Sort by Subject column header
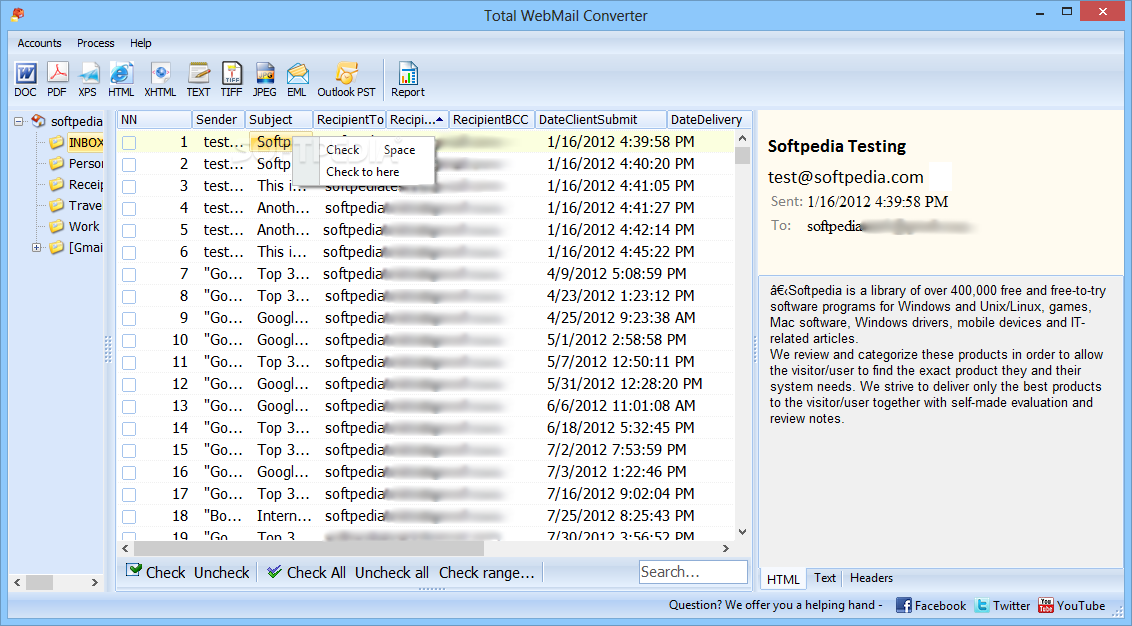The height and width of the screenshot is (626, 1132). 279,120
